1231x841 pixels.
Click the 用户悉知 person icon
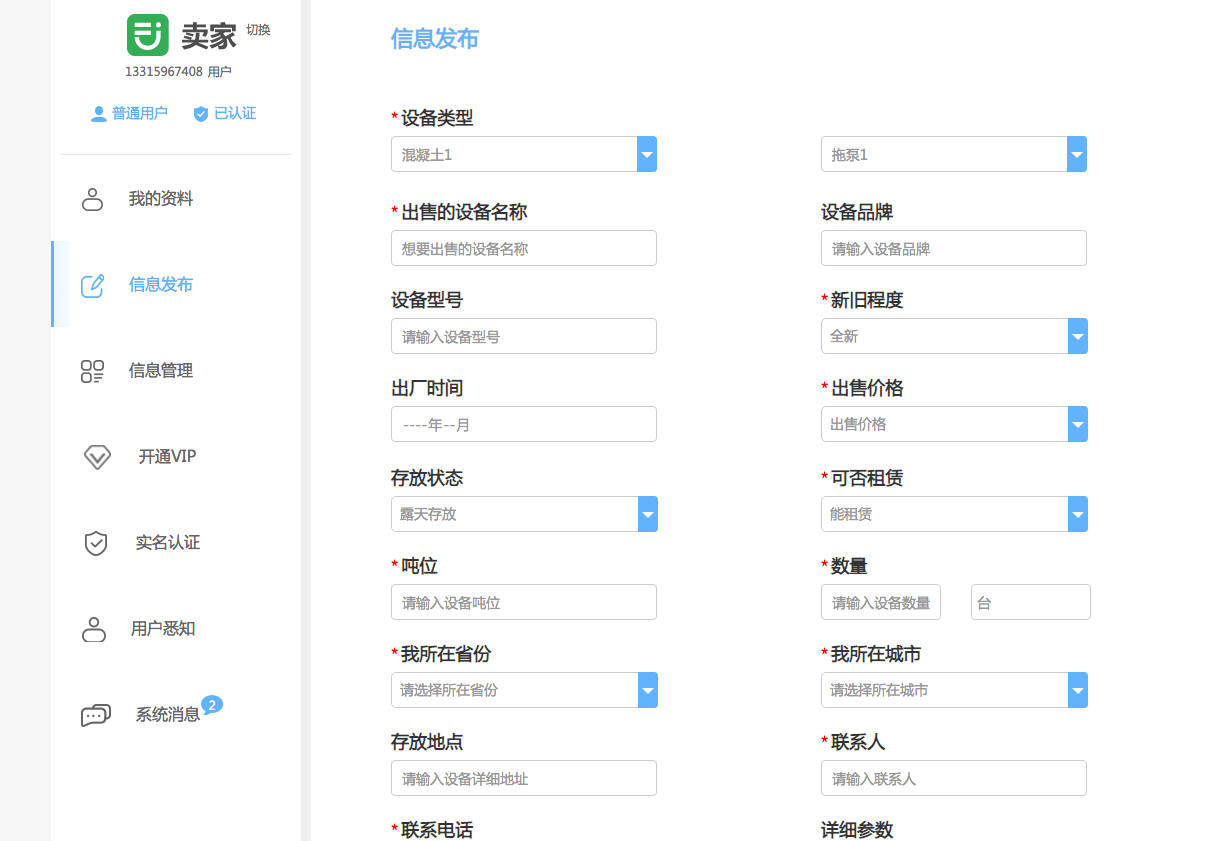[x=94, y=629]
